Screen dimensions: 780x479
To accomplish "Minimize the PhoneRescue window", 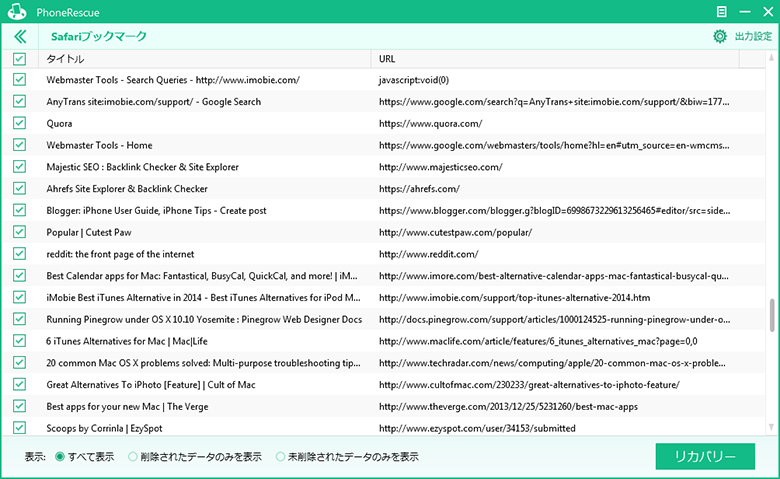I will pos(745,11).
